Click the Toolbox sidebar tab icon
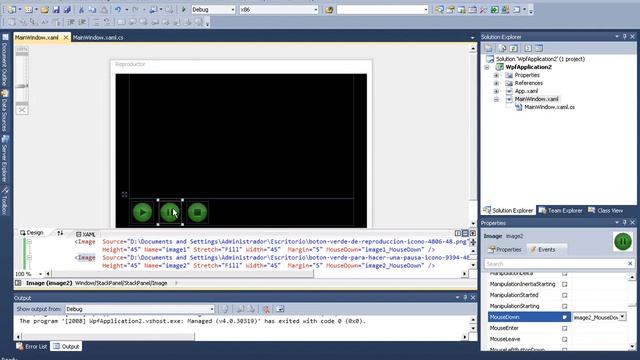The width and height of the screenshot is (640, 360). [x=5, y=191]
